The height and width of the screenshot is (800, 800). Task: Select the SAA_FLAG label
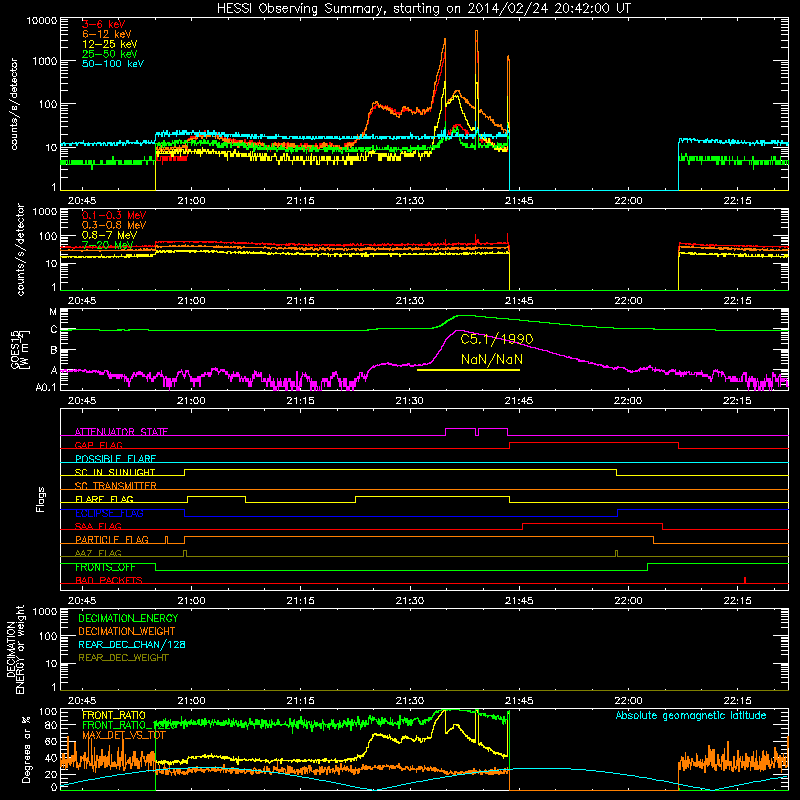point(98,527)
